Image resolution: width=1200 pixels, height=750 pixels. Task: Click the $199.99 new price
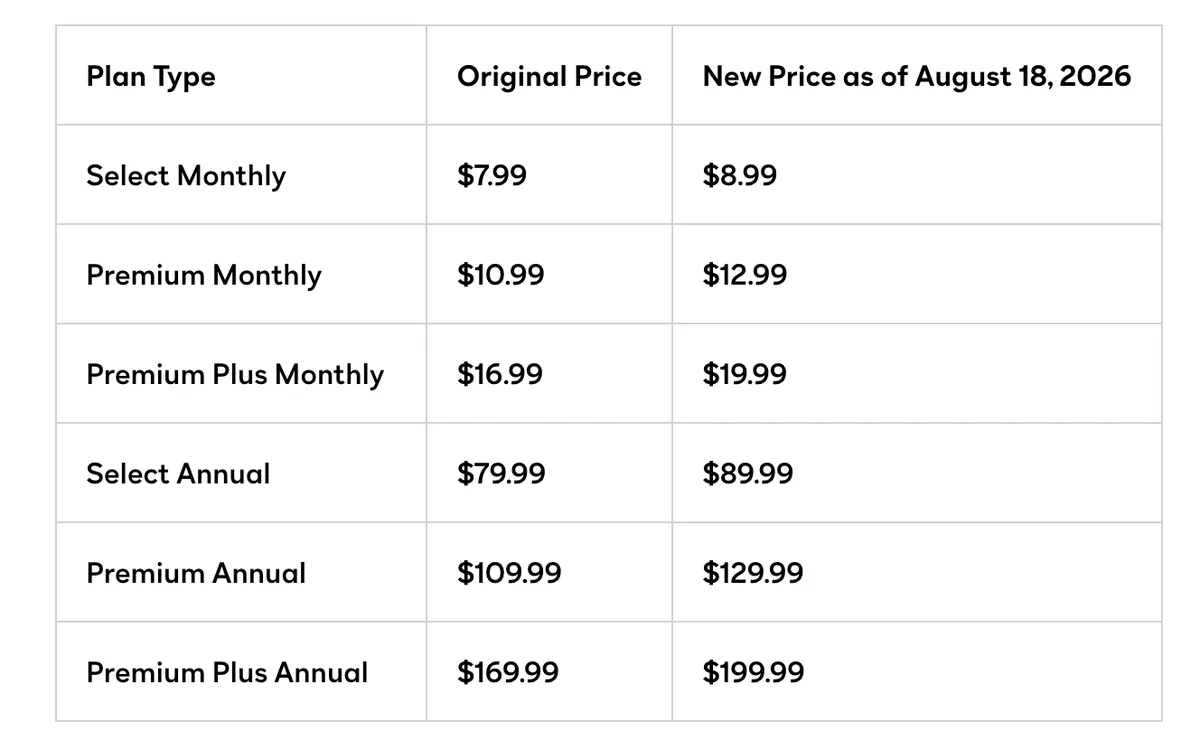coord(753,672)
